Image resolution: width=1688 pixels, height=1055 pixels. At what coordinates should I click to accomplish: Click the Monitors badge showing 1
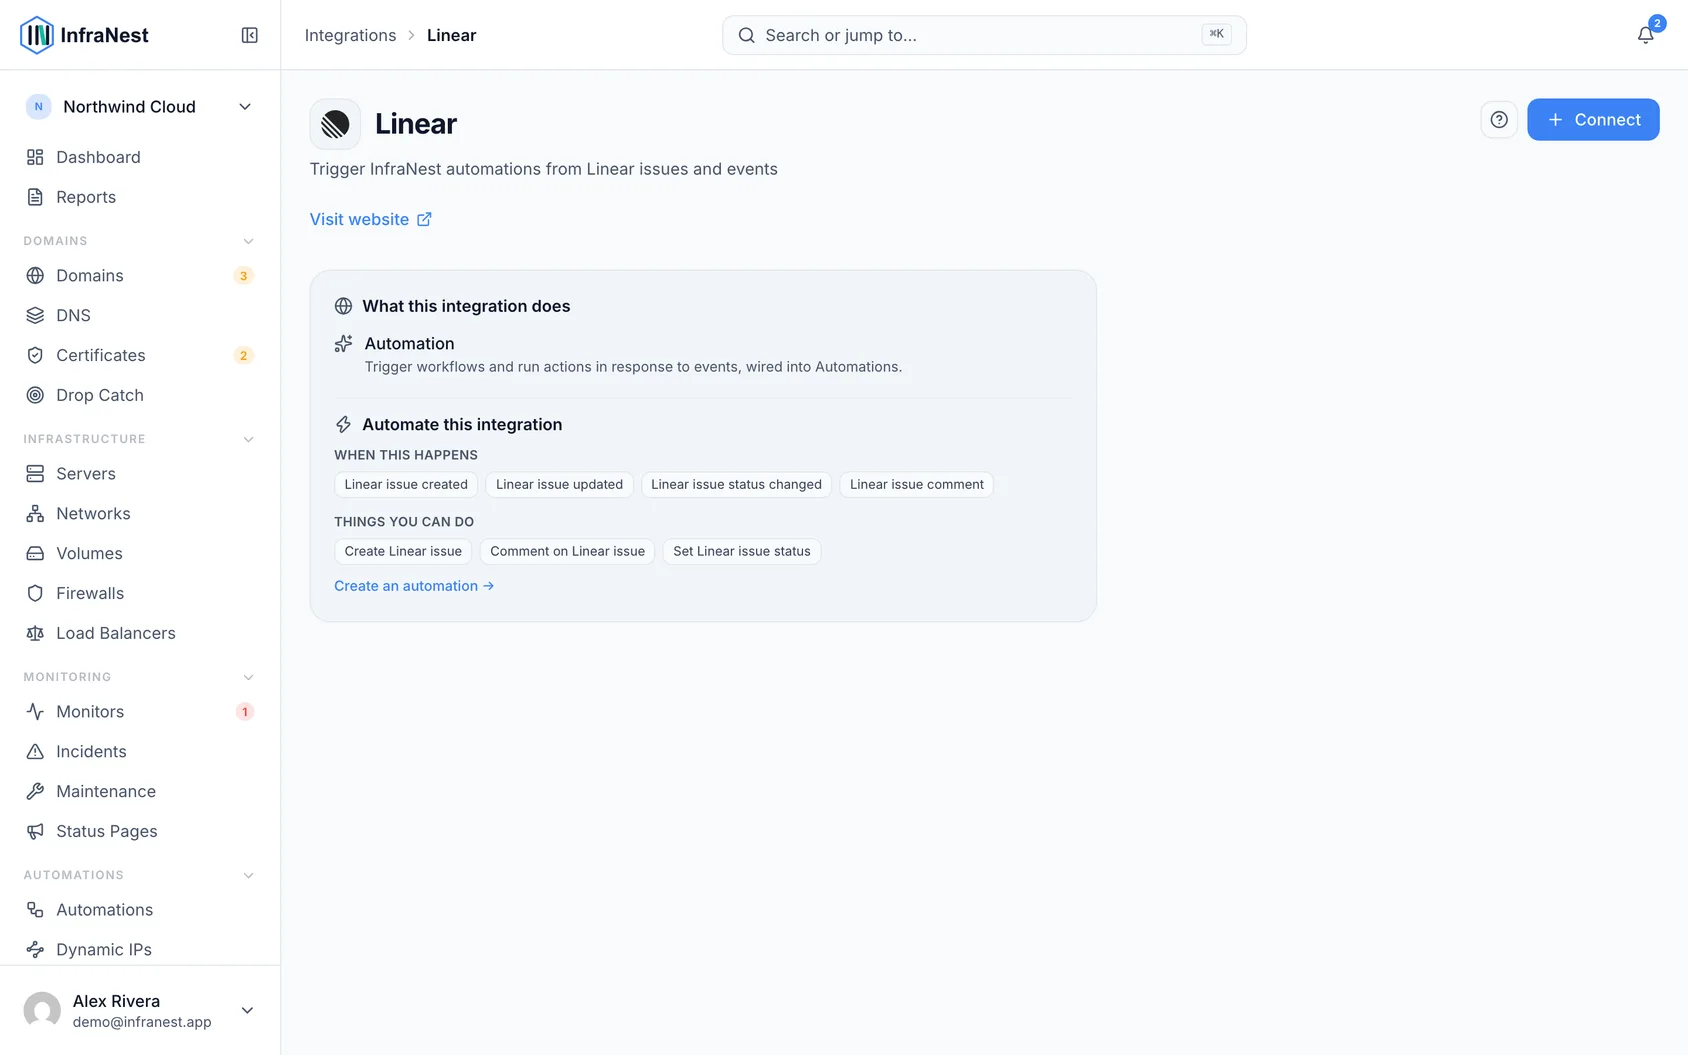click(244, 712)
